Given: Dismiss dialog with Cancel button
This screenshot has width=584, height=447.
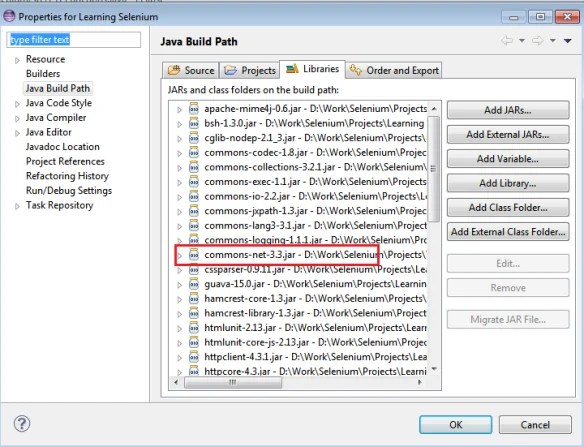Looking at the screenshot, I should [x=535, y=425].
